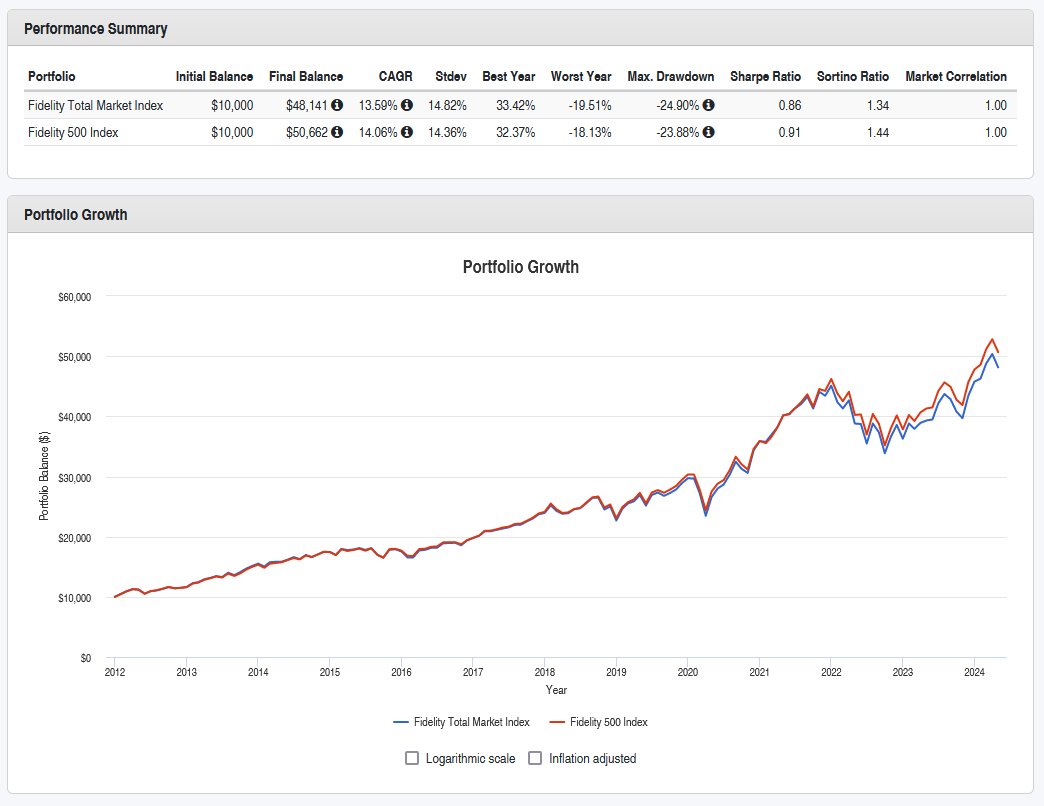The image size is (1044, 806).
Task: Click the Year axis title
Action: click(557, 690)
